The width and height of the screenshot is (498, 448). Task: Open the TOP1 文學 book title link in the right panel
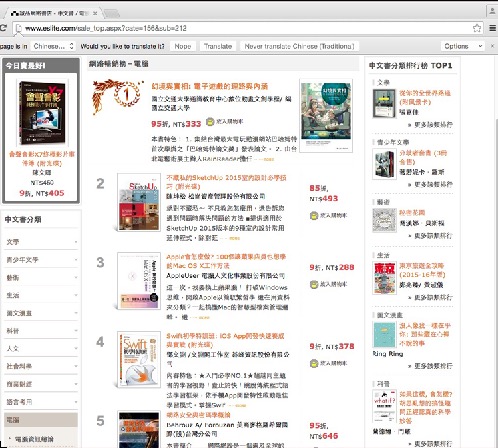(x=425, y=97)
